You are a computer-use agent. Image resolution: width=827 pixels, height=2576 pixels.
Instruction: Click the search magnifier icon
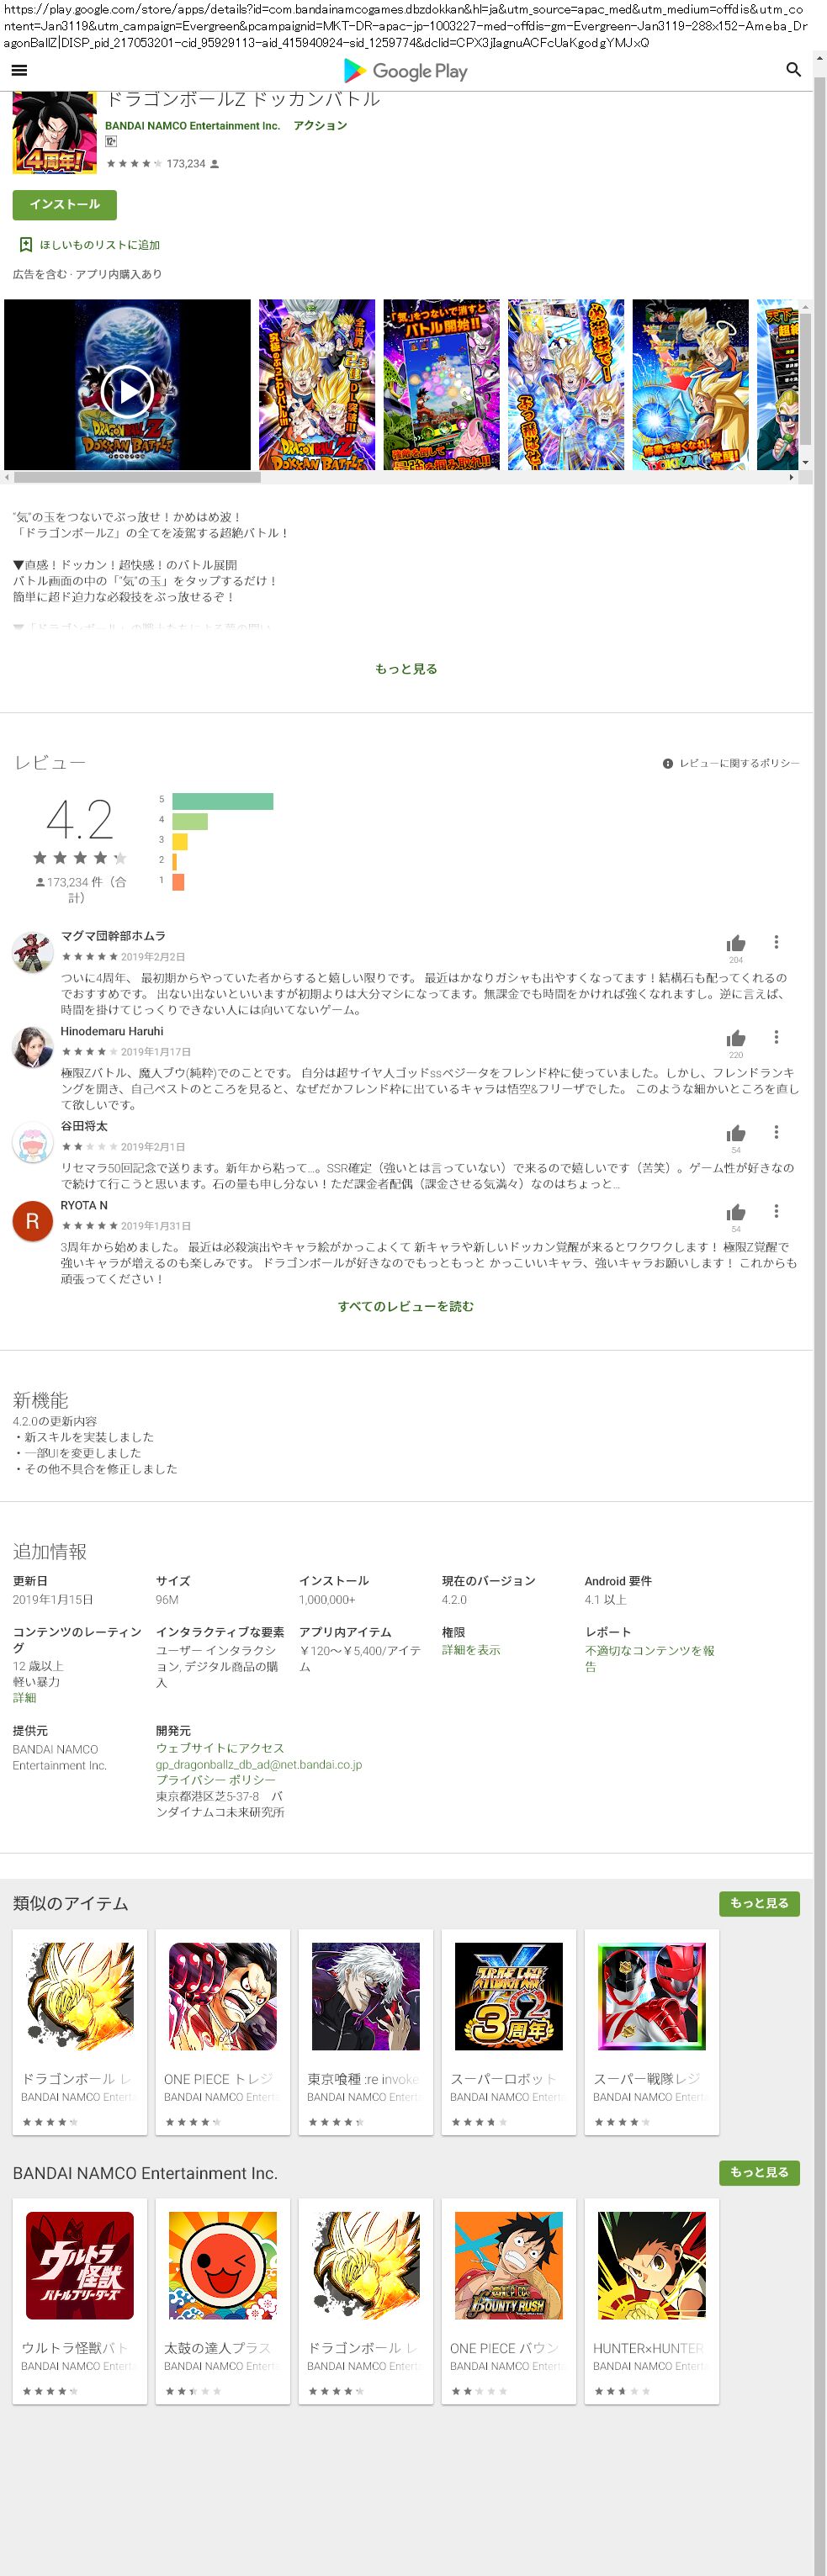793,70
